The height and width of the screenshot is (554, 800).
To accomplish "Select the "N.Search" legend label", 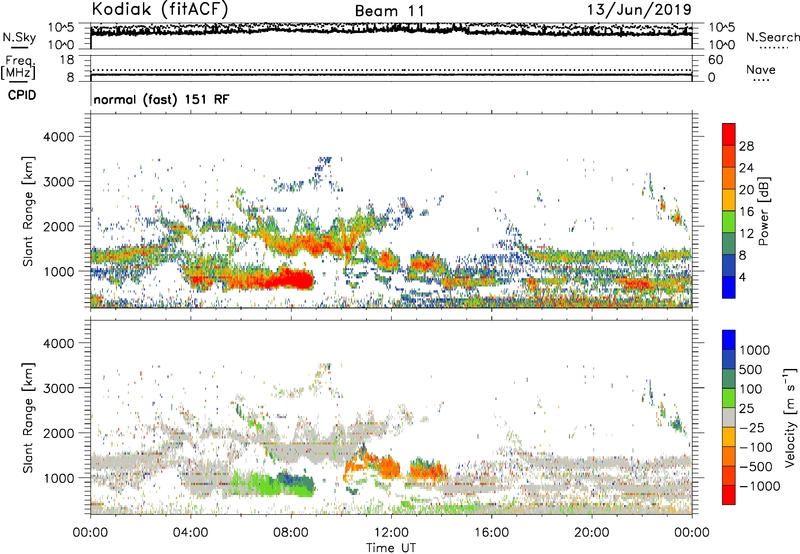I will (x=772, y=37).
